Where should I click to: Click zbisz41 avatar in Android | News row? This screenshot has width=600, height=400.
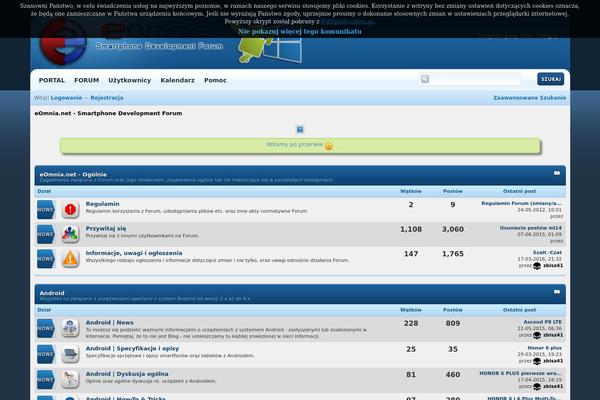(x=537, y=335)
